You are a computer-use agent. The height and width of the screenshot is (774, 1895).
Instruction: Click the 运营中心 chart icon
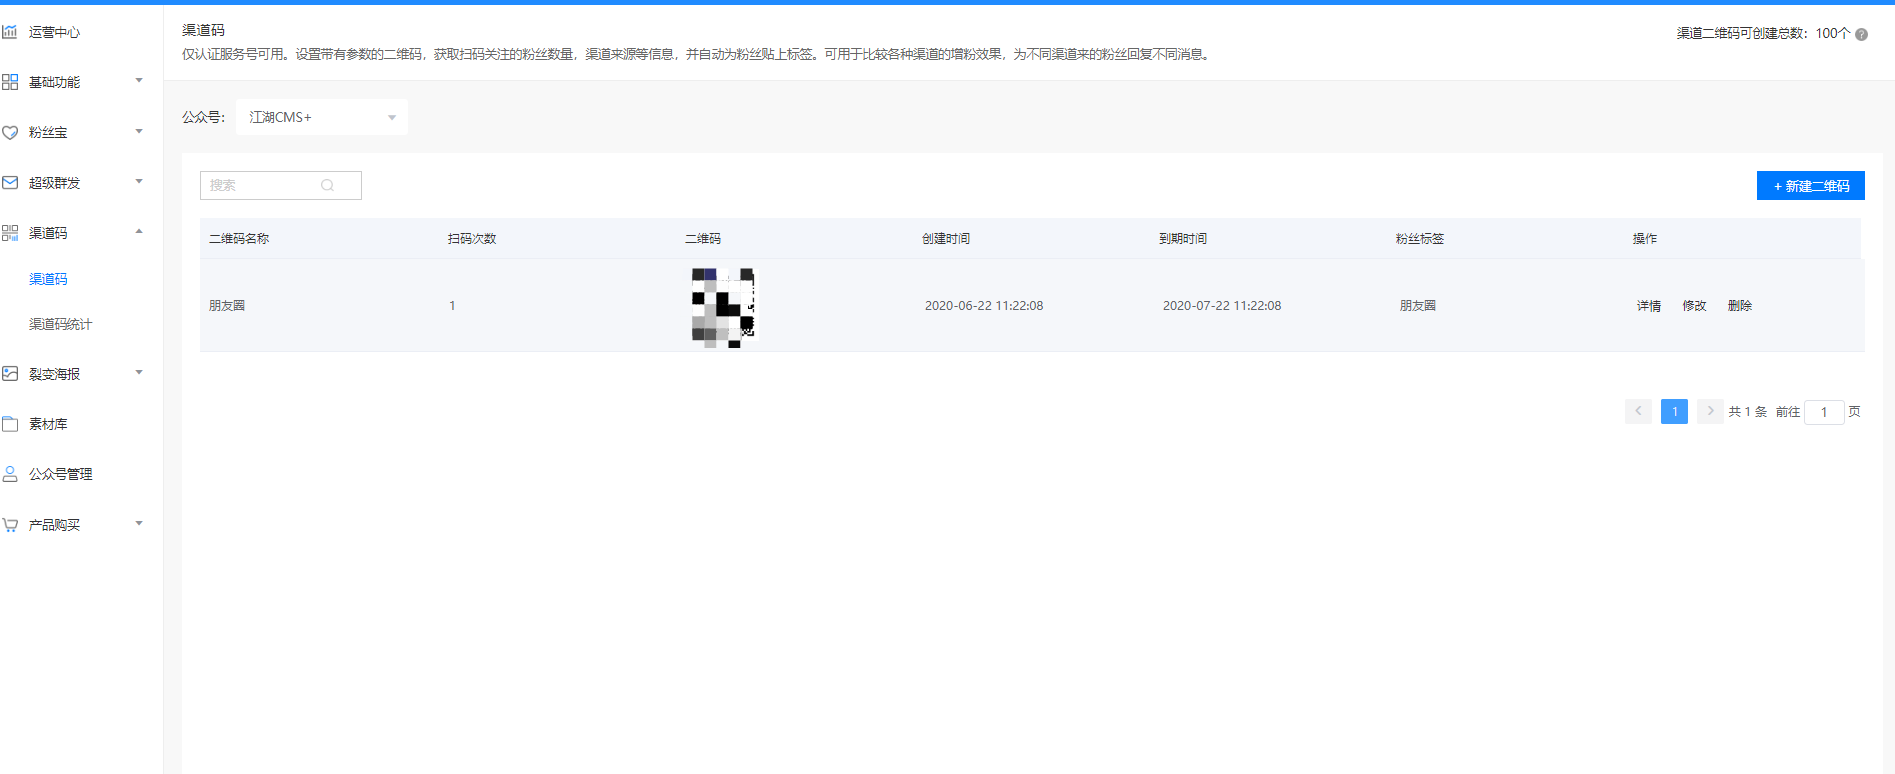click(10, 32)
